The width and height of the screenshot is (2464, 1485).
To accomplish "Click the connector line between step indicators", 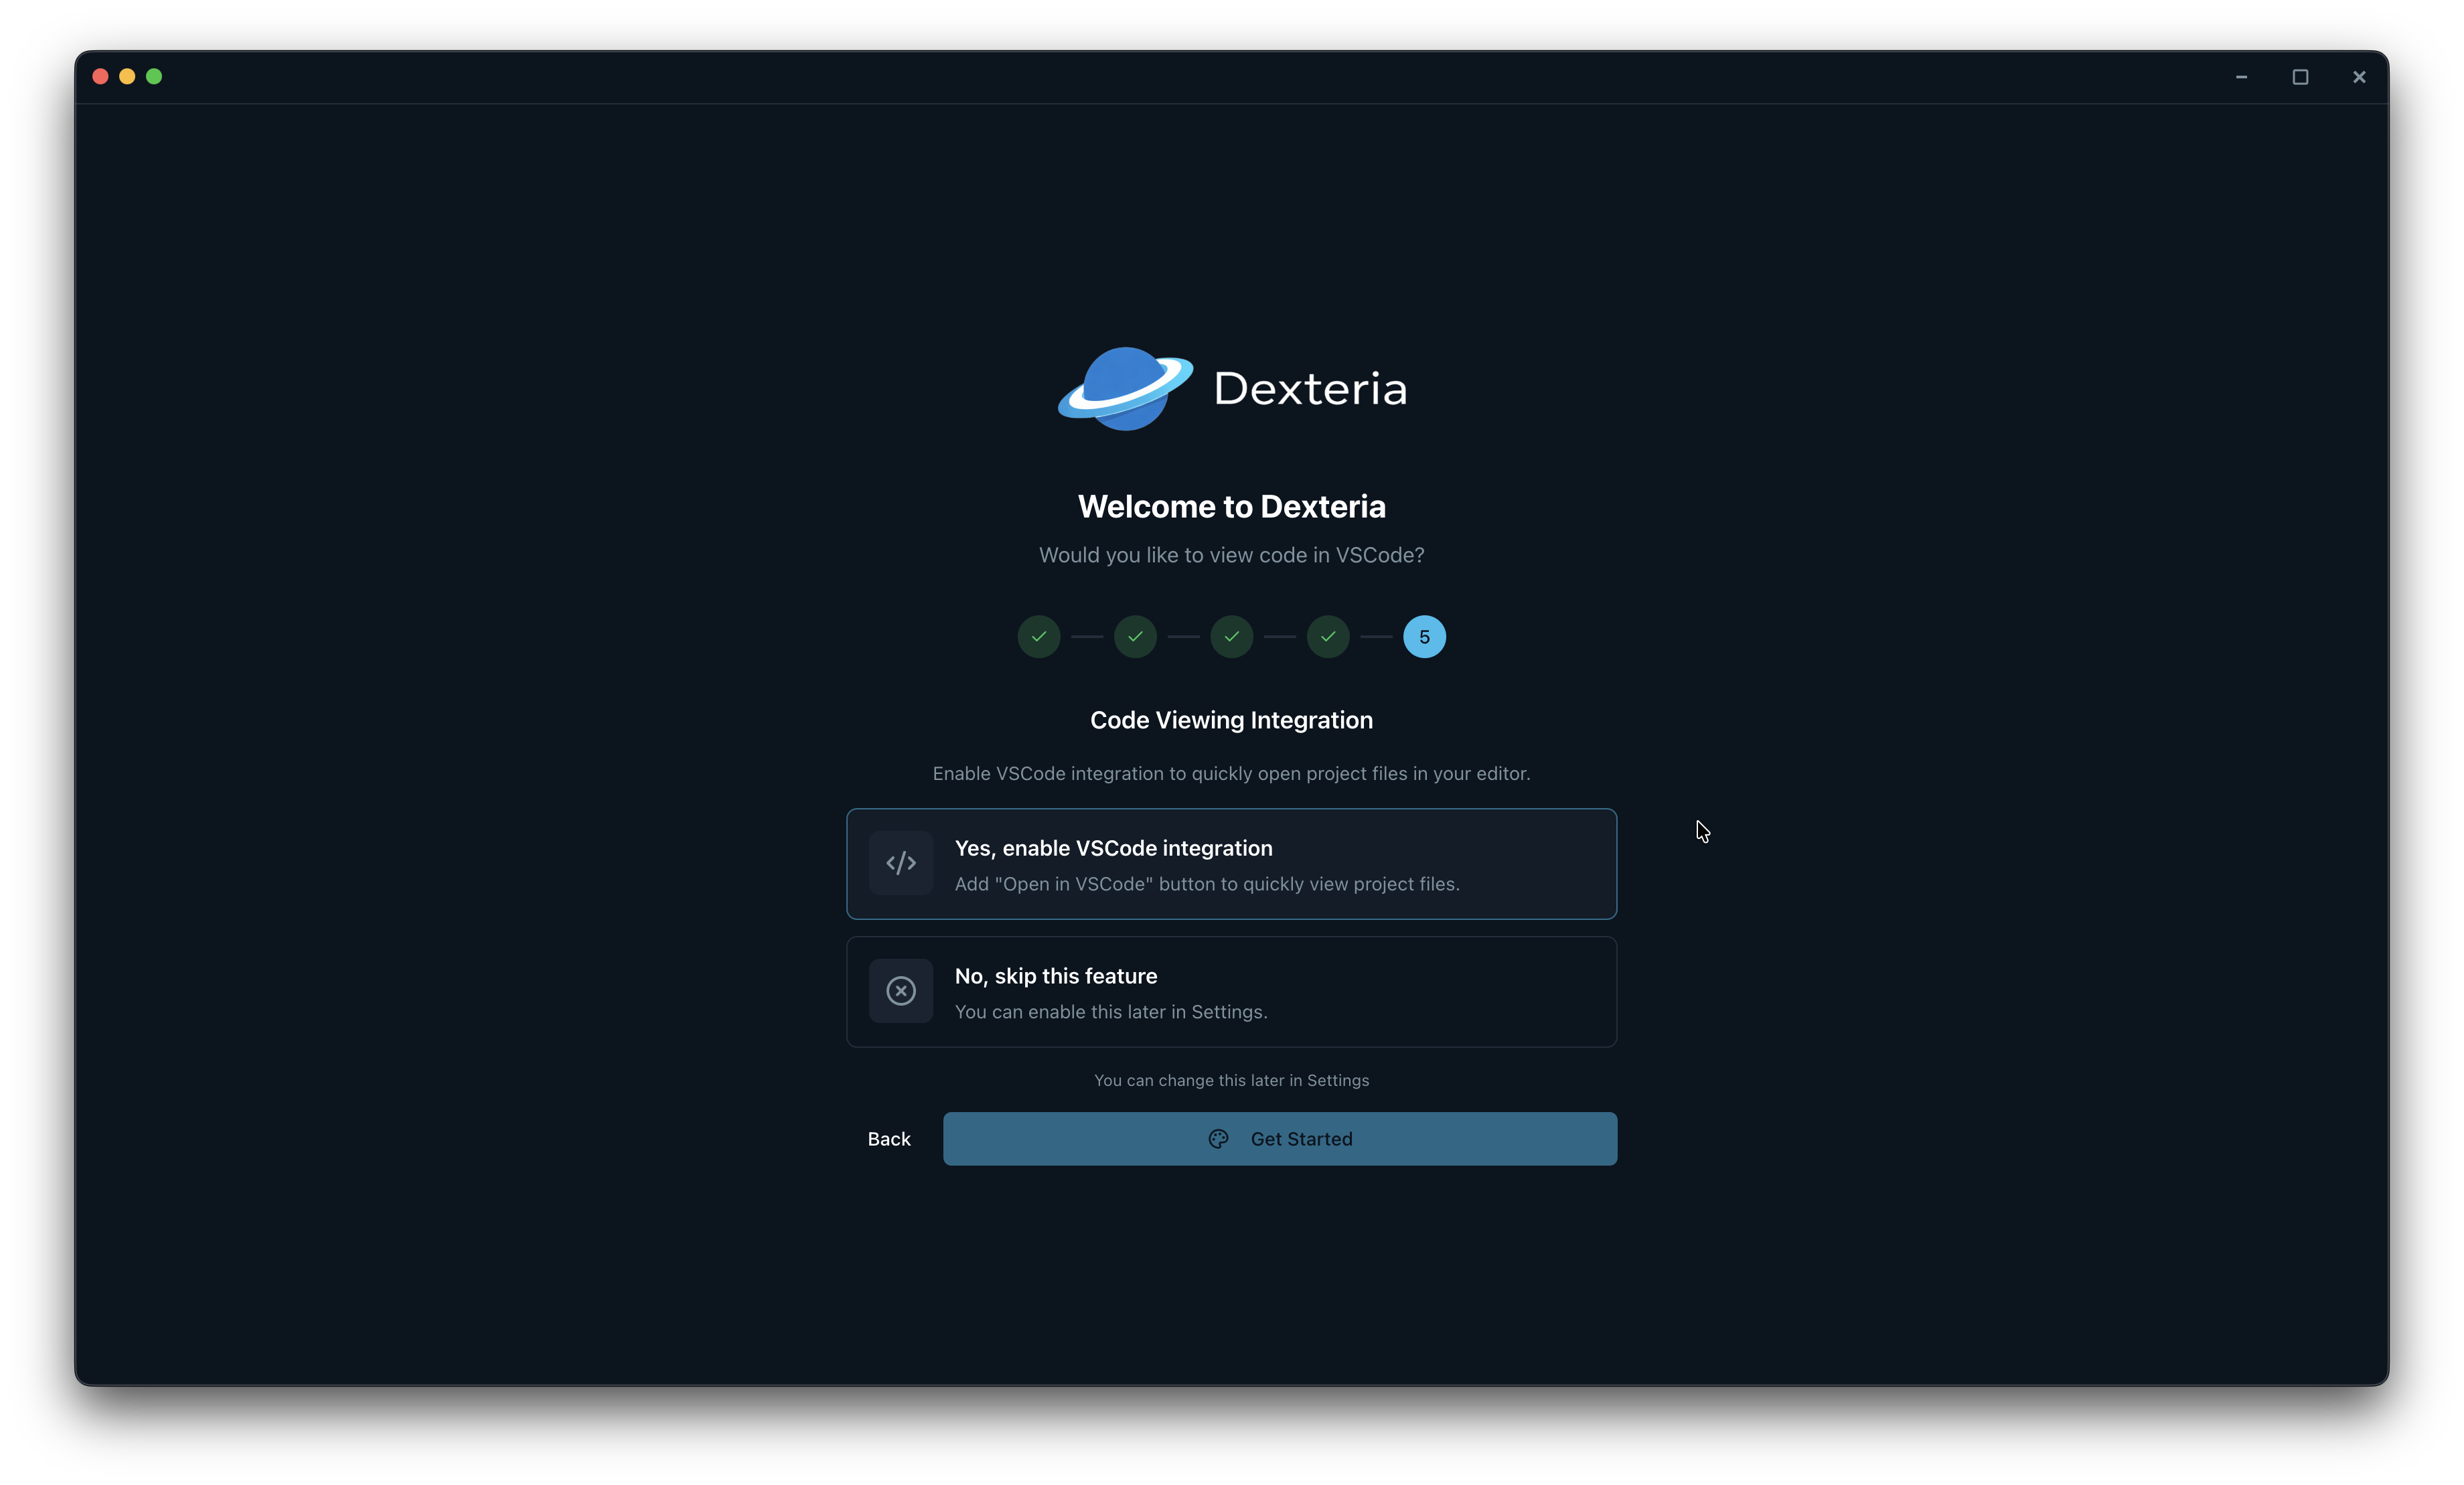I will coord(1087,637).
